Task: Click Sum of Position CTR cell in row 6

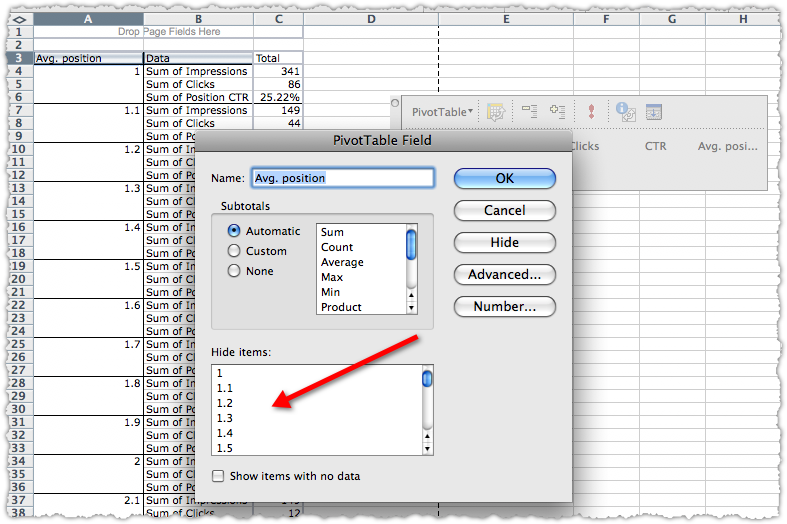Action: pyautogui.click(x=198, y=97)
